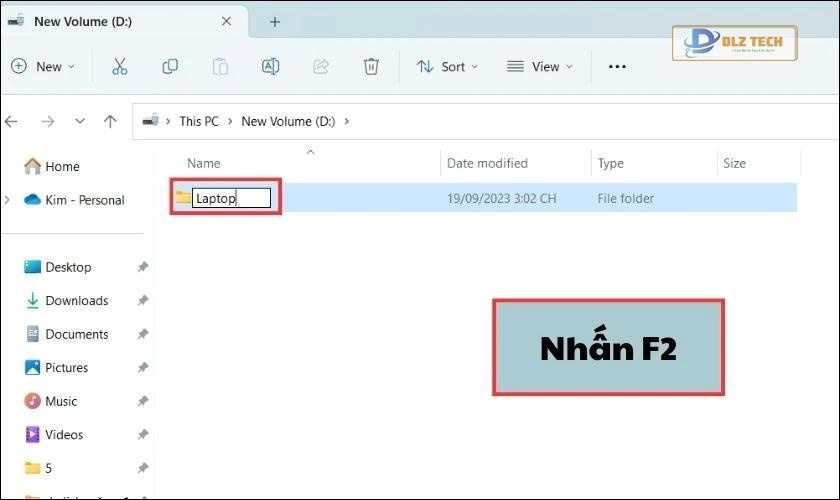The height and width of the screenshot is (500, 840).
Task: Open the Sort dropdown menu
Action: (447, 66)
